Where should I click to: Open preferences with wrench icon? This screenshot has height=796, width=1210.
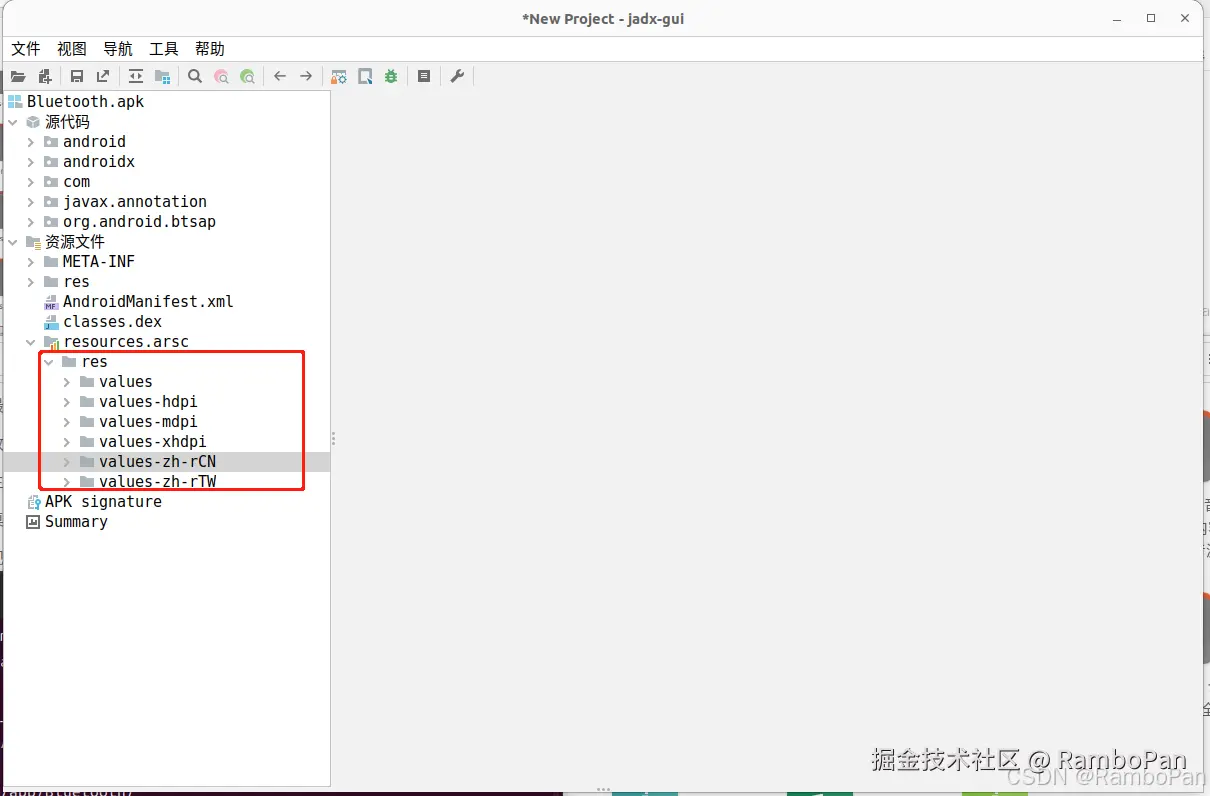tap(457, 76)
